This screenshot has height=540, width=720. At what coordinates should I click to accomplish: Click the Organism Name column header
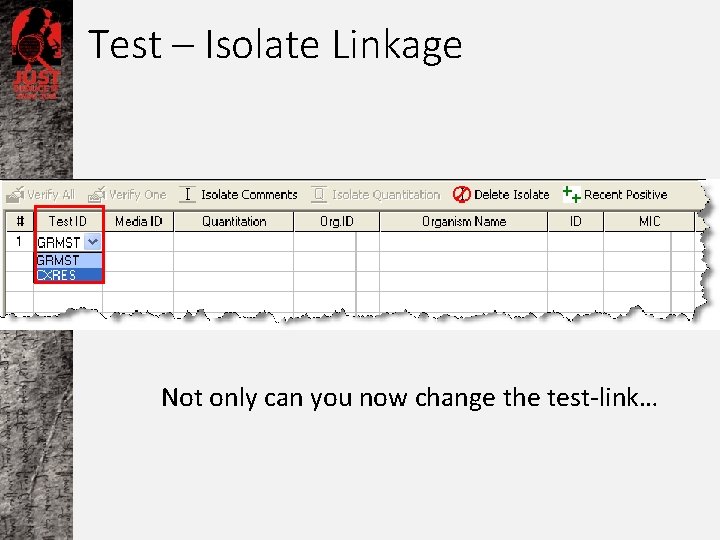pyautogui.click(x=463, y=221)
